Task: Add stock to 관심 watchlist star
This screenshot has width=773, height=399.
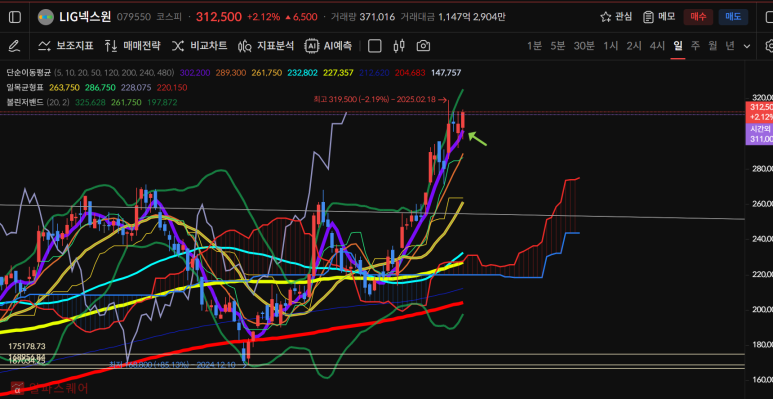Action: coord(616,17)
